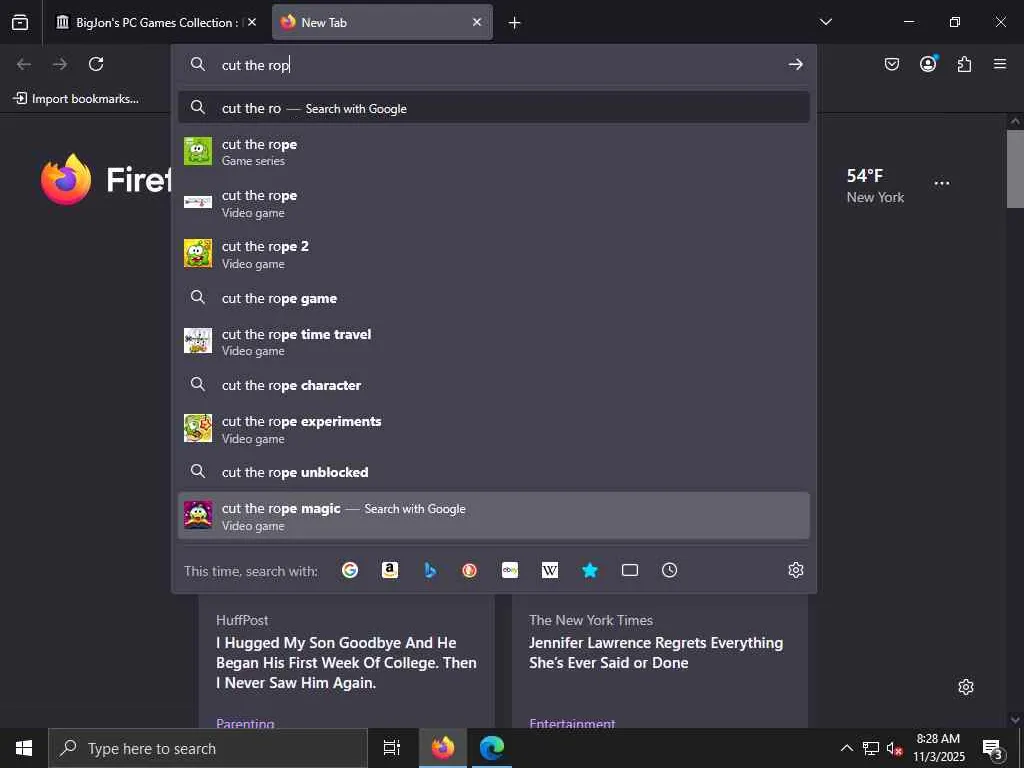The width and height of the screenshot is (1024, 768).
Task: Open the Jennifer Lawrence article link
Action: pyautogui.click(x=656, y=652)
